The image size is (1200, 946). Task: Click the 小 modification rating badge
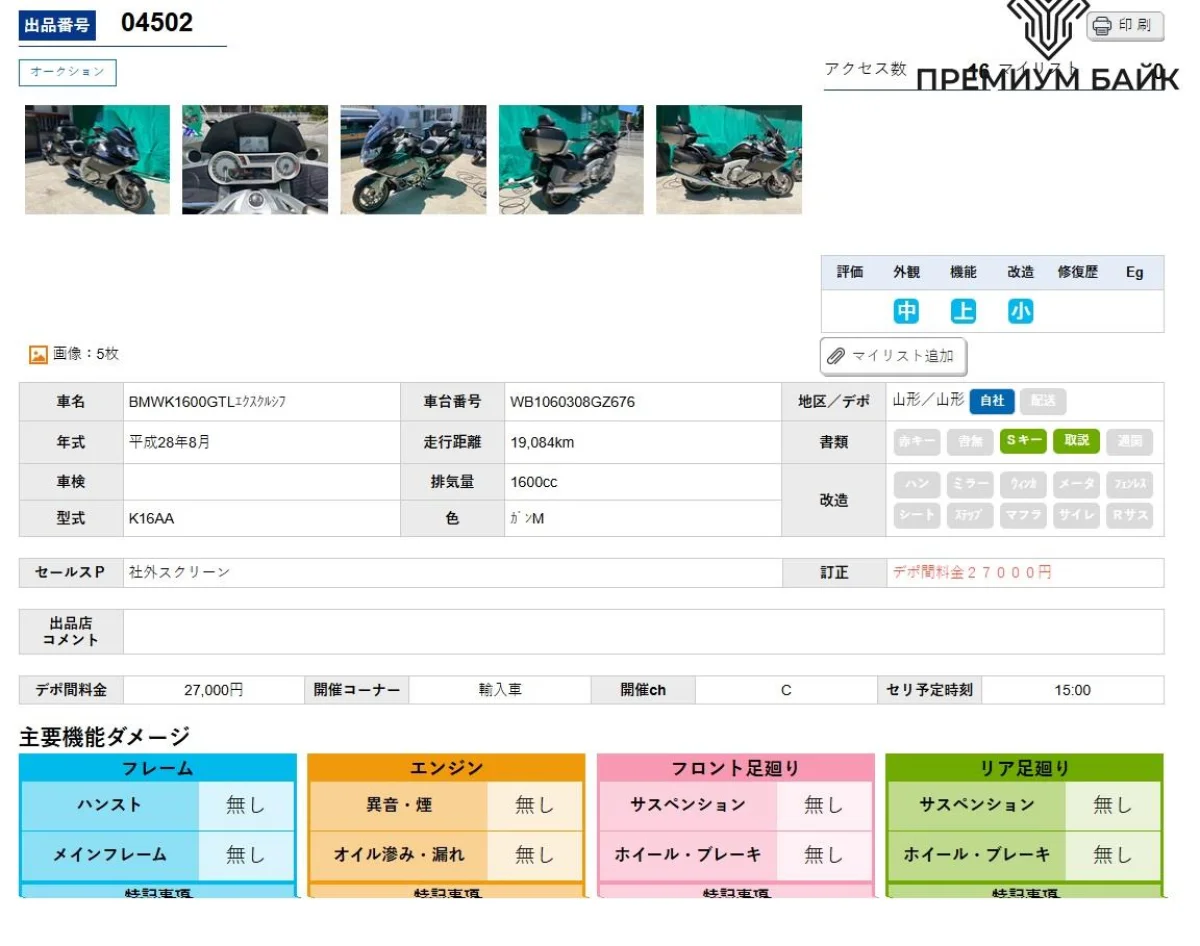pos(1020,312)
